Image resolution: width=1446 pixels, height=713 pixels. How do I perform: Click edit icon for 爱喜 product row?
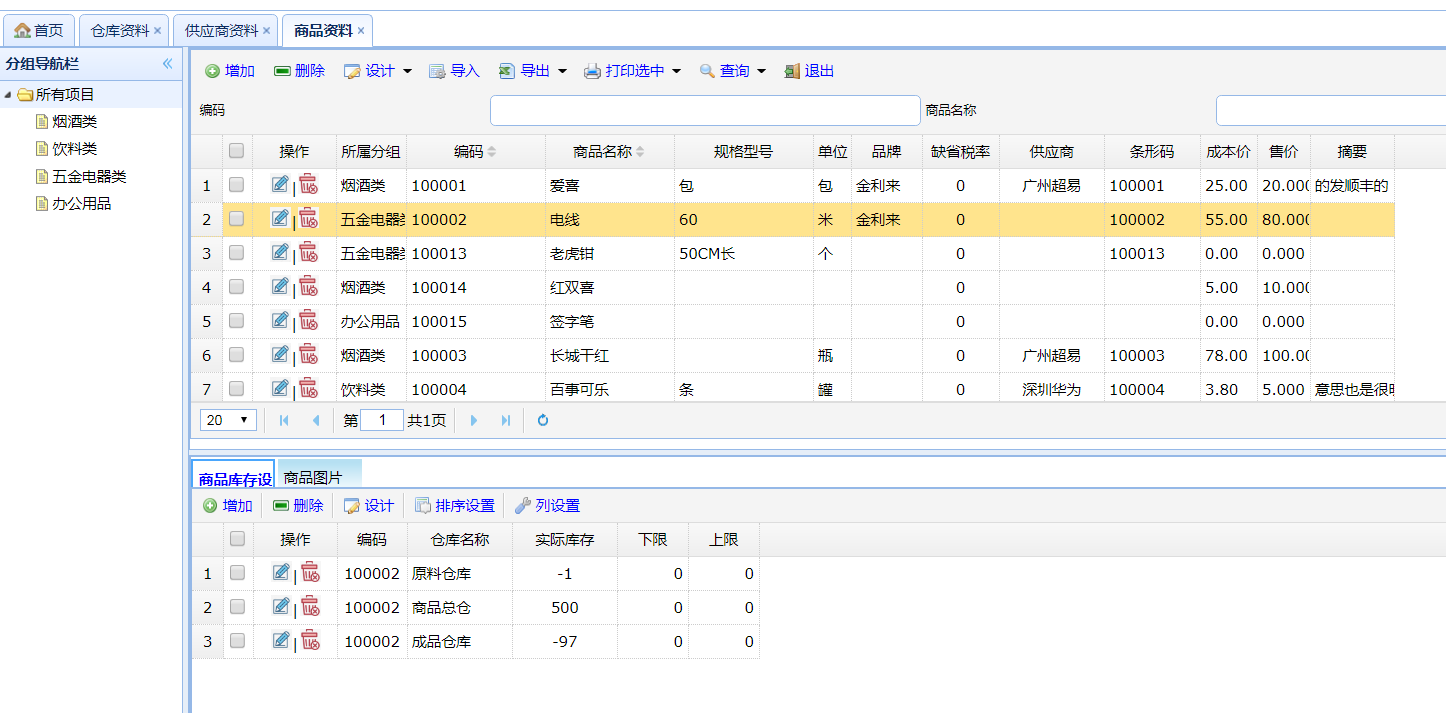280,184
